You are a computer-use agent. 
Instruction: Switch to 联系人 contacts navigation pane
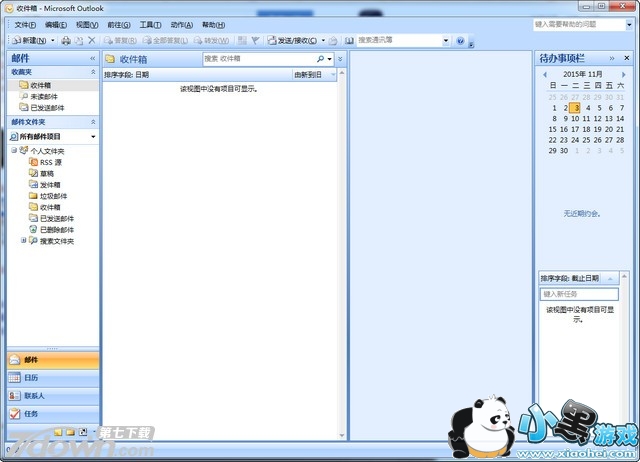[x=53, y=396]
